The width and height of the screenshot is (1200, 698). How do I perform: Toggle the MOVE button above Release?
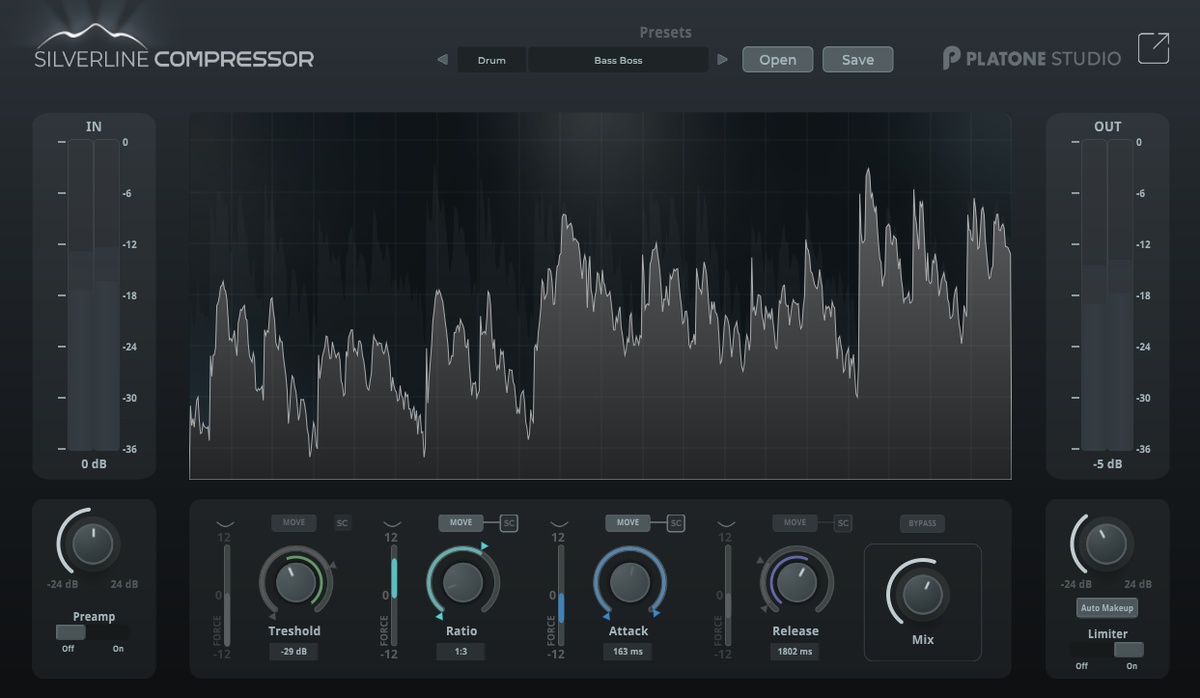click(795, 523)
